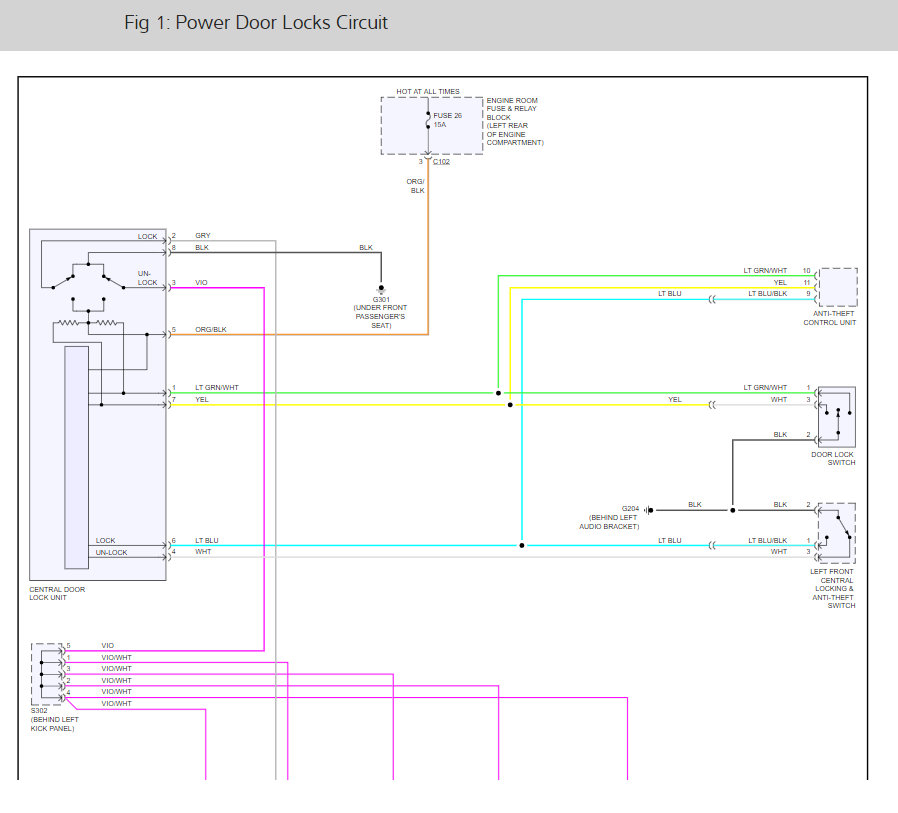Click the VIO label at Central Door Lock Unit pin 3

[201, 283]
